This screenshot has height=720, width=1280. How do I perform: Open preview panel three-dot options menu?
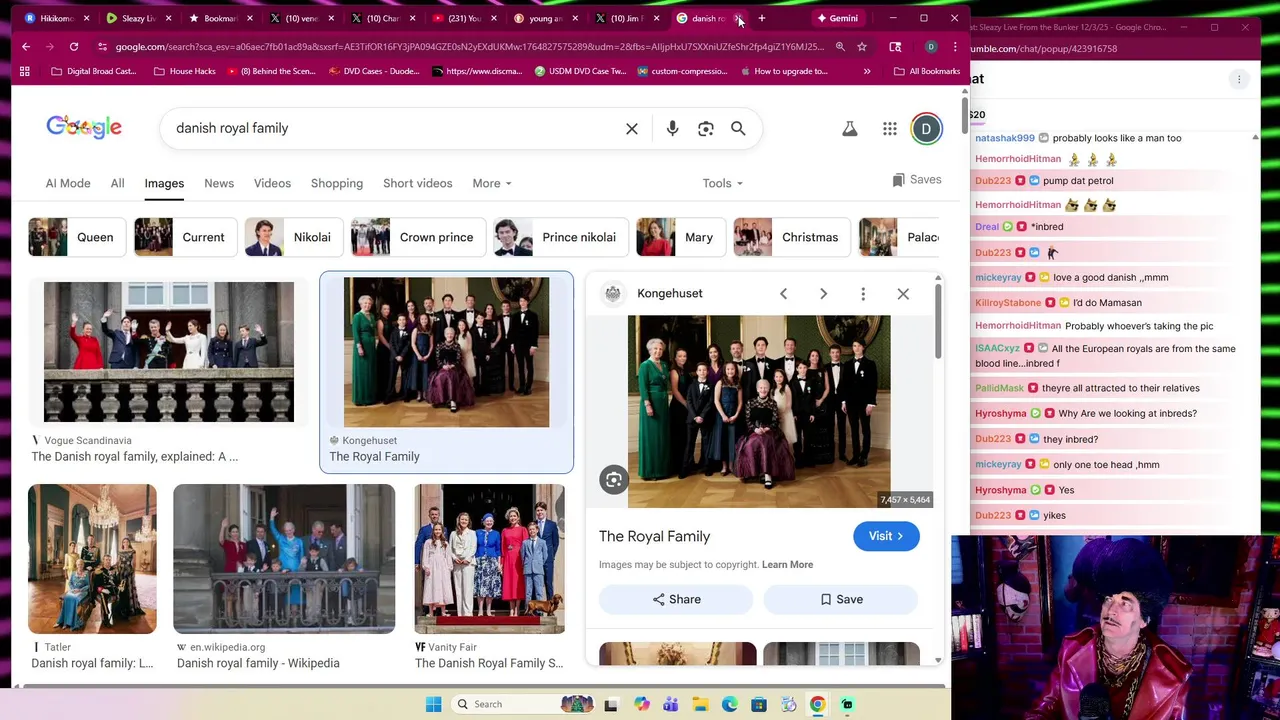(x=863, y=293)
